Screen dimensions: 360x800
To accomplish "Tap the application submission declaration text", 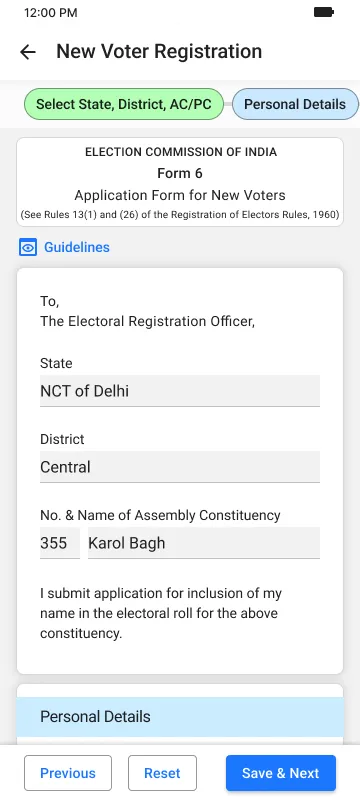I will coord(161,614).
